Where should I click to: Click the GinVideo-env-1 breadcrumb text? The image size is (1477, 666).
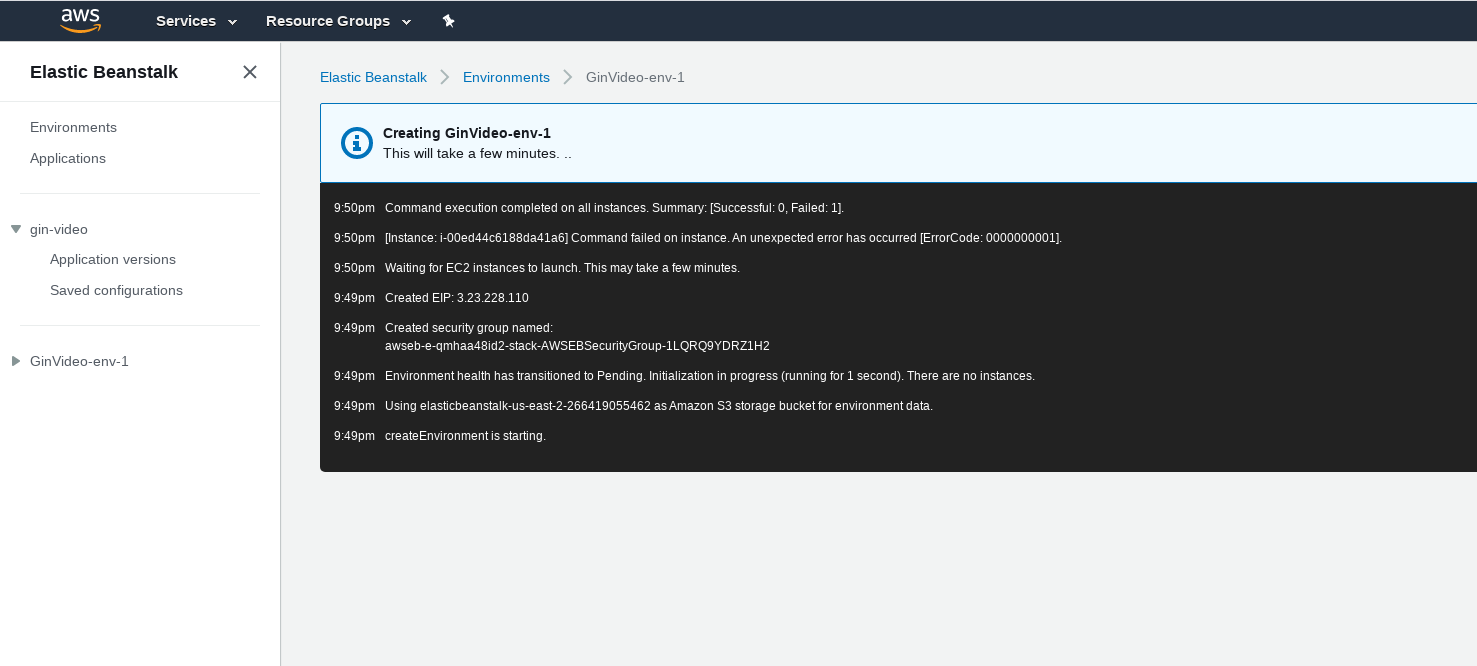[635, 77]
